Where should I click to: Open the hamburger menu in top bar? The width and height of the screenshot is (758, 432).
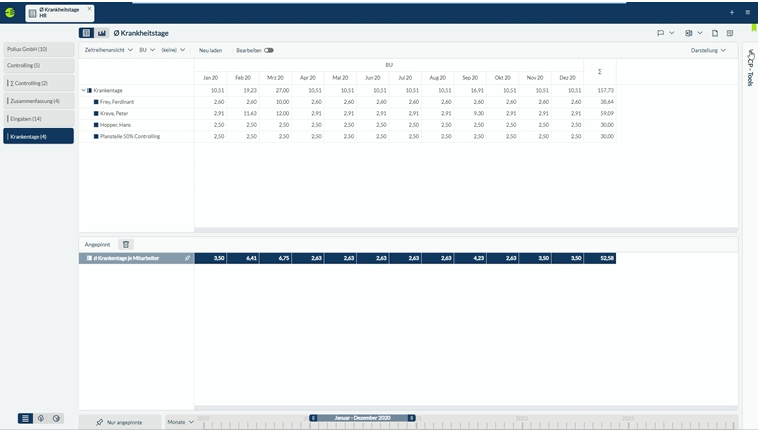tap(746, 12)
